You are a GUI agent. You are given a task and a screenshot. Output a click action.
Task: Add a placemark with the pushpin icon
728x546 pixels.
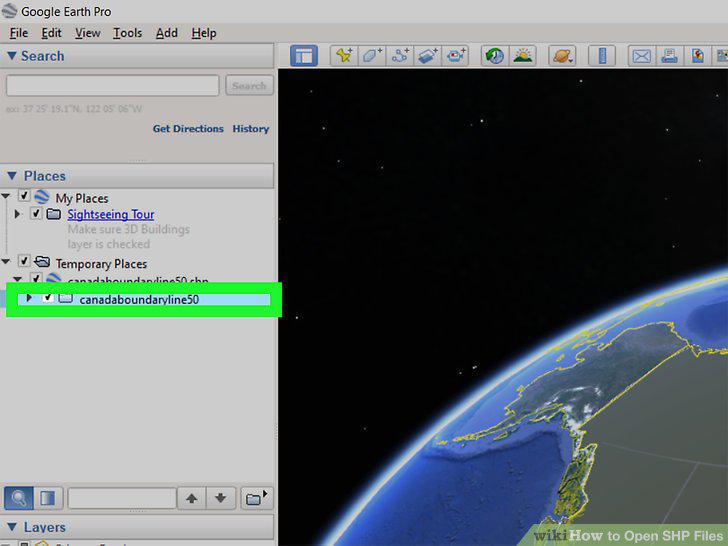point(344,56)
